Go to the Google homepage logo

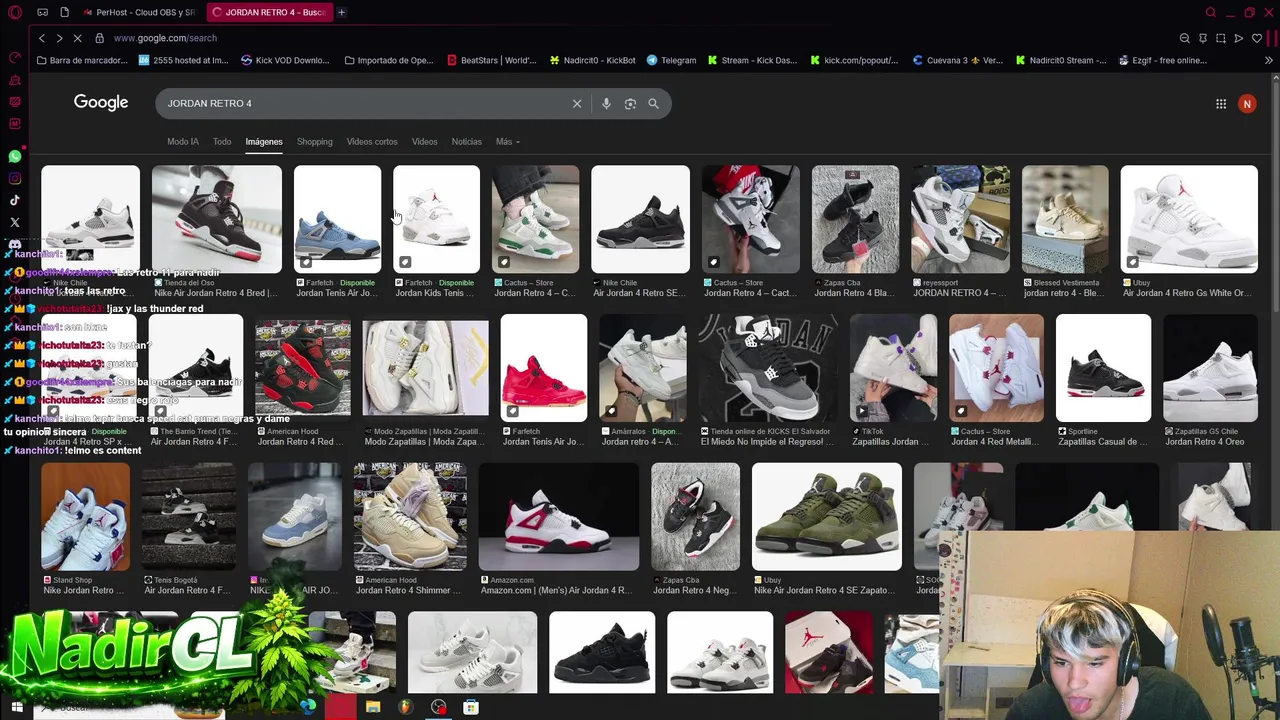tap(101, 102)
